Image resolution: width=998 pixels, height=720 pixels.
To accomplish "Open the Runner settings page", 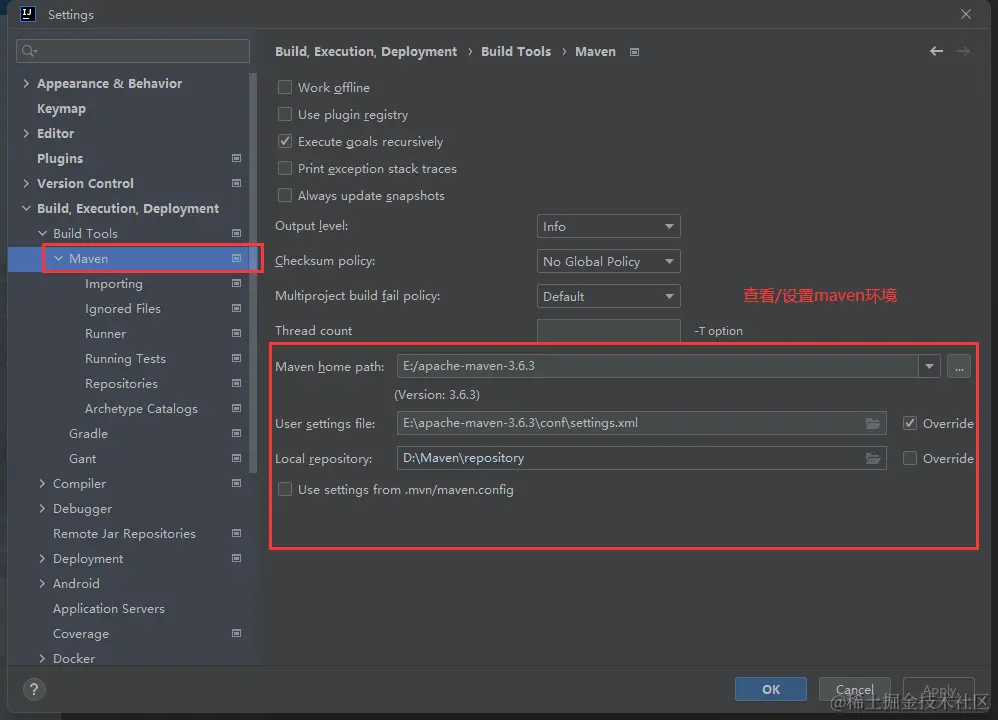I will pos(106,334).
